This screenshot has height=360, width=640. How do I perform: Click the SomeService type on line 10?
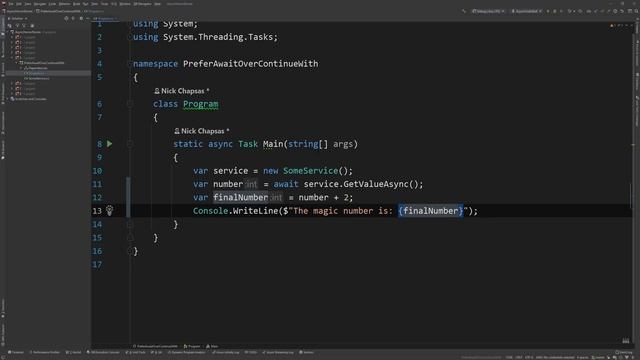(x=311, y=171)
